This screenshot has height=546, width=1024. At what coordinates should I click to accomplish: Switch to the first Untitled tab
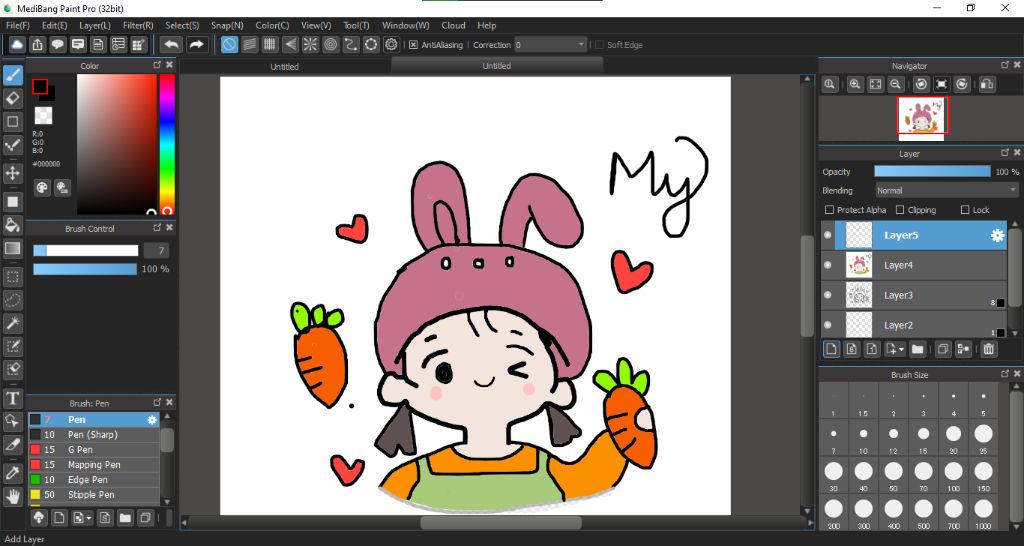[285, 67]
